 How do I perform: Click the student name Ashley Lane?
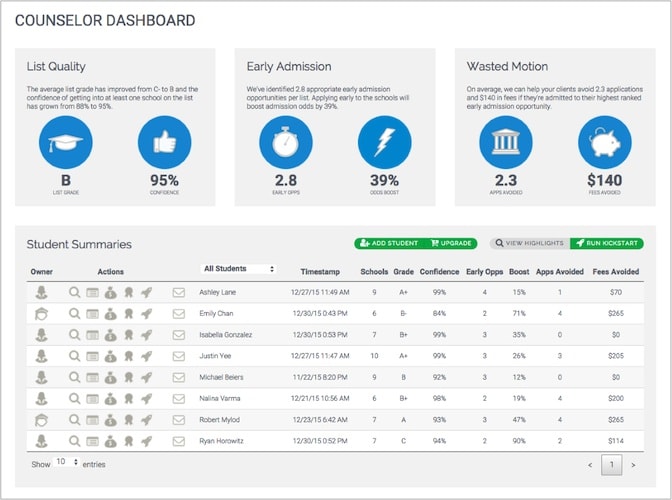point(217,292)
